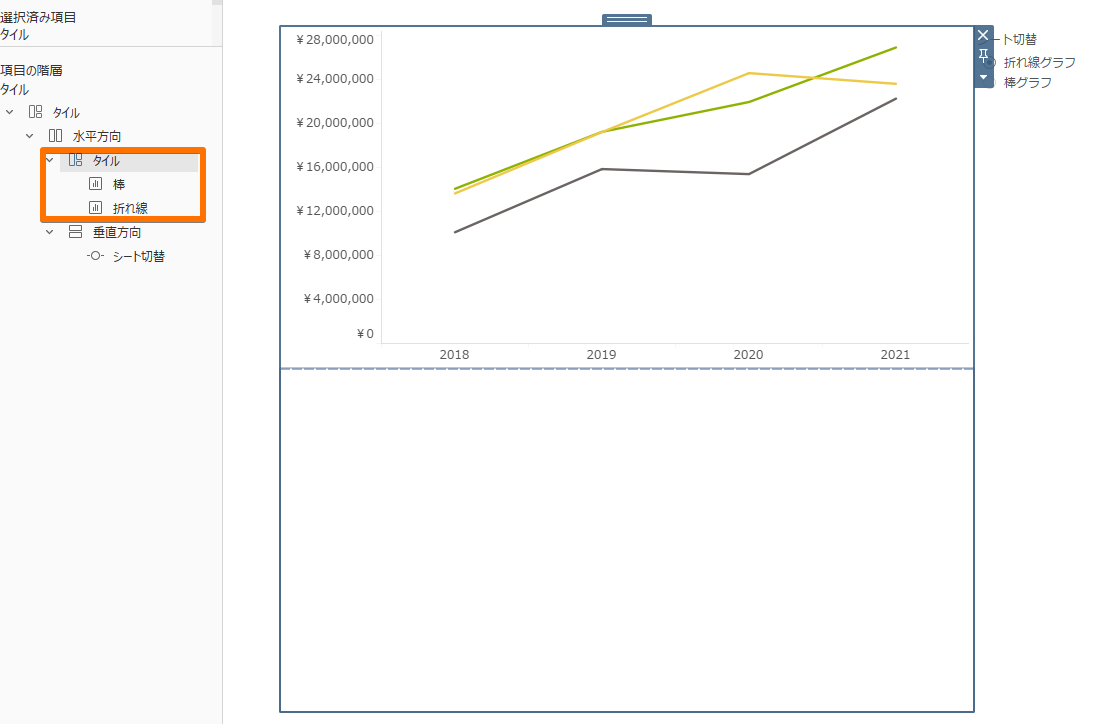1108x724 pixels.
Task: Click the ト切替 parameter title
Action: point(1020,40)
